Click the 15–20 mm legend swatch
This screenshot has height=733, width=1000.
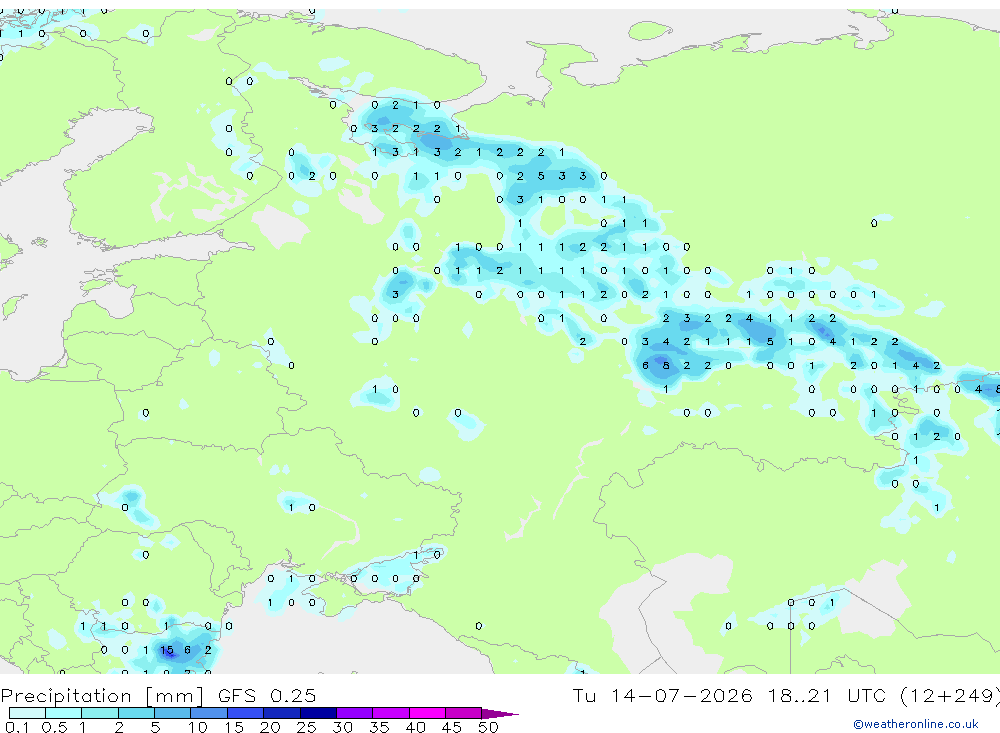click(x=245, y=713)
